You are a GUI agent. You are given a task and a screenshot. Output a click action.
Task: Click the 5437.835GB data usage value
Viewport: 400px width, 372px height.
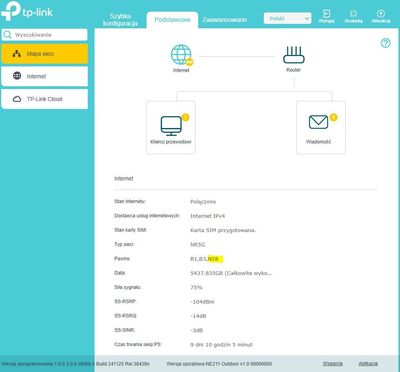tap(231, 273)
